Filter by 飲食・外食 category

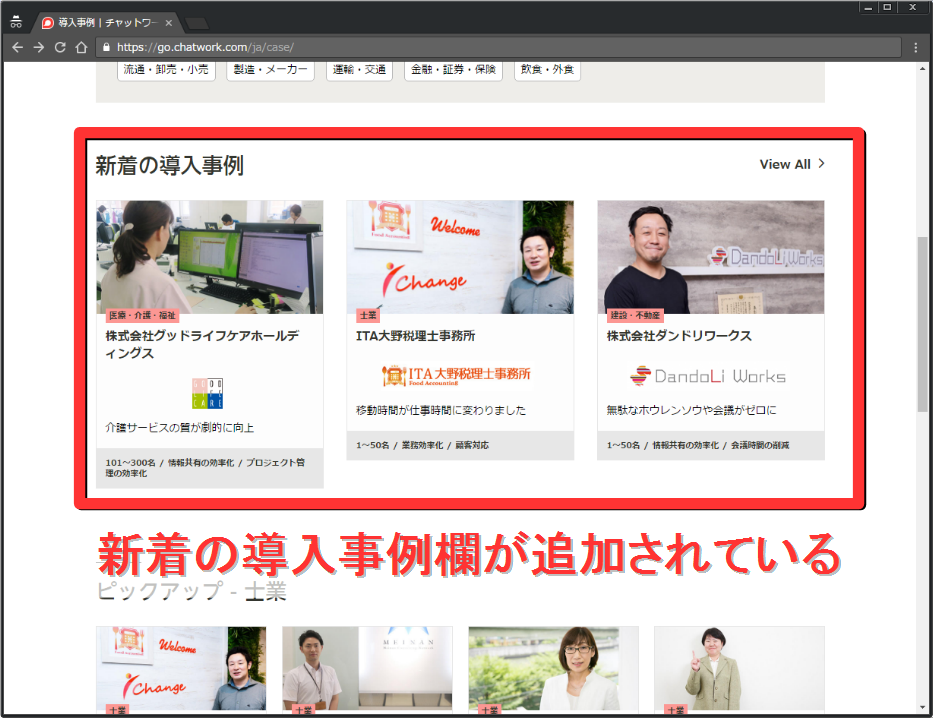(547, 70)
